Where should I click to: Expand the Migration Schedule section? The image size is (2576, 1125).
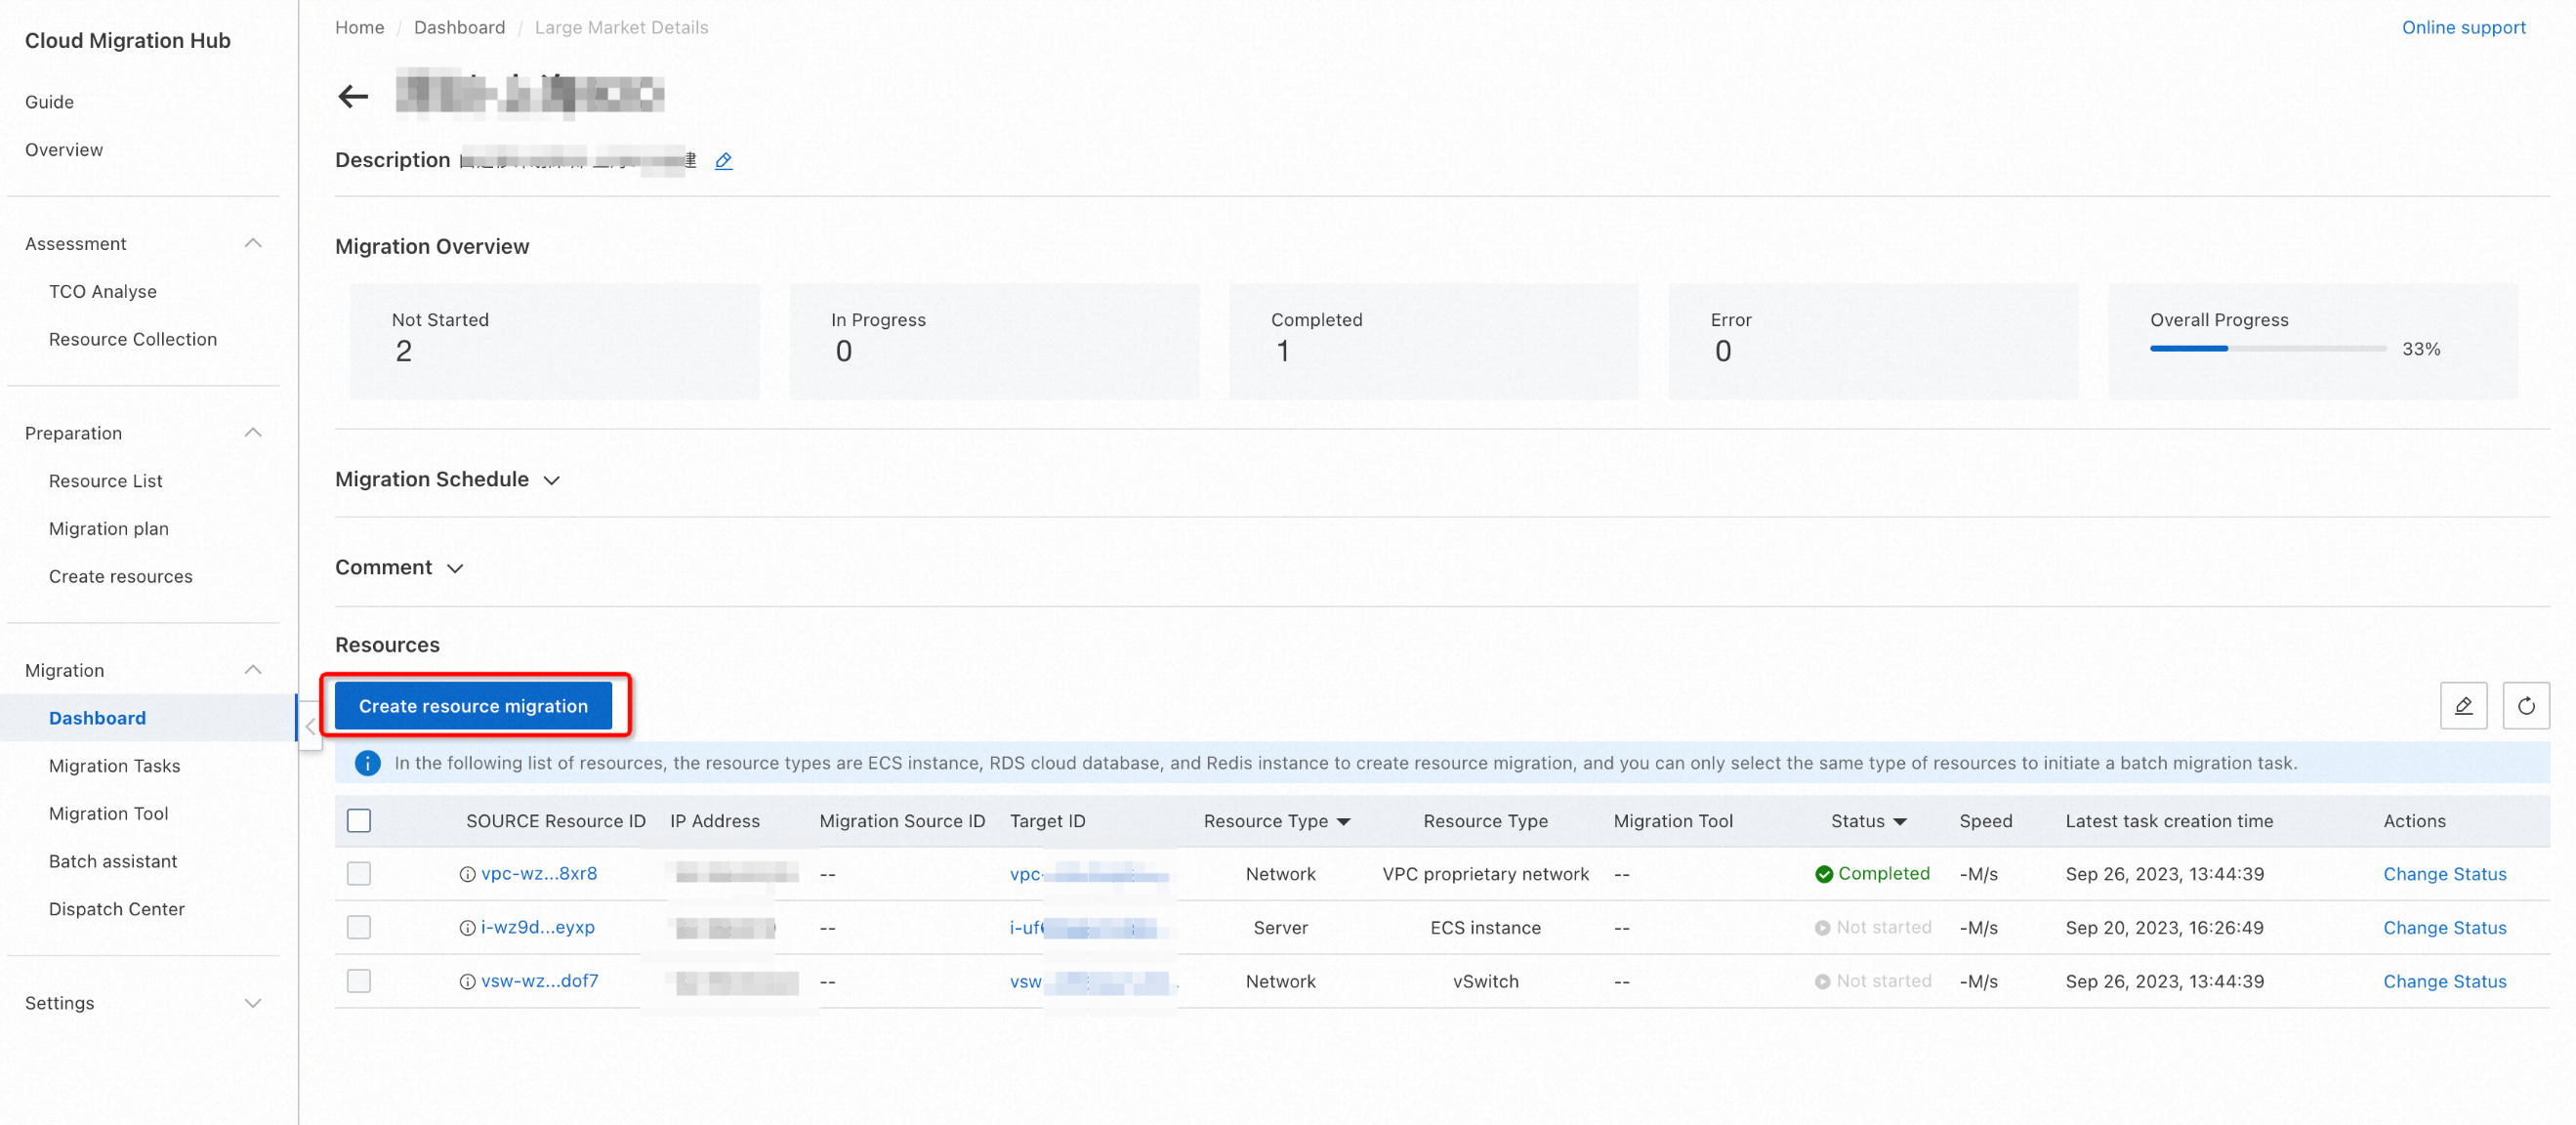pos(551,480)
